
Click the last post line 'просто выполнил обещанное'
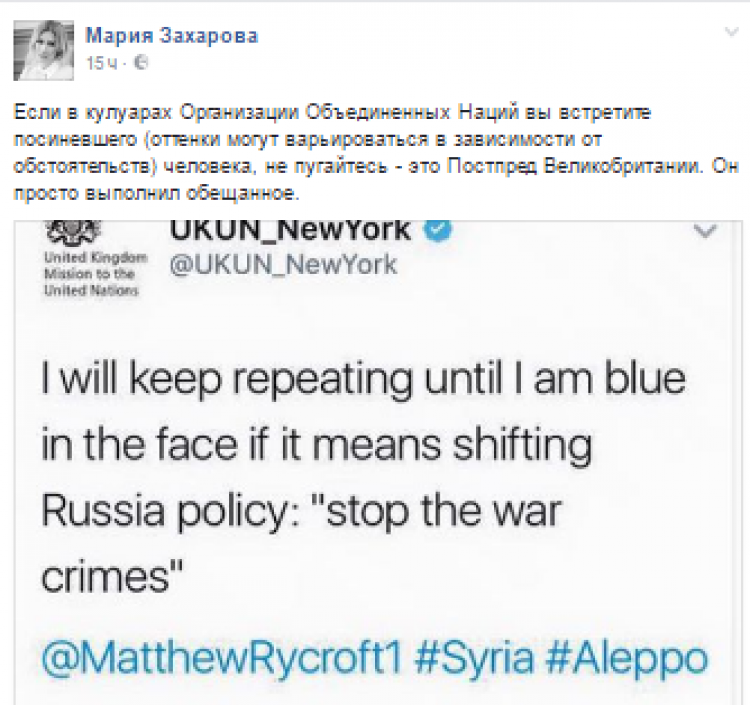pyautogui.click(x=156, y=194)
